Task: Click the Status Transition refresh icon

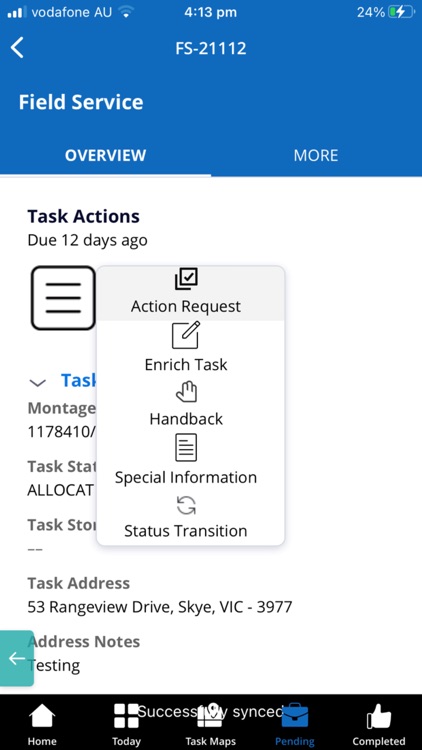Action: tap(186, 505)
